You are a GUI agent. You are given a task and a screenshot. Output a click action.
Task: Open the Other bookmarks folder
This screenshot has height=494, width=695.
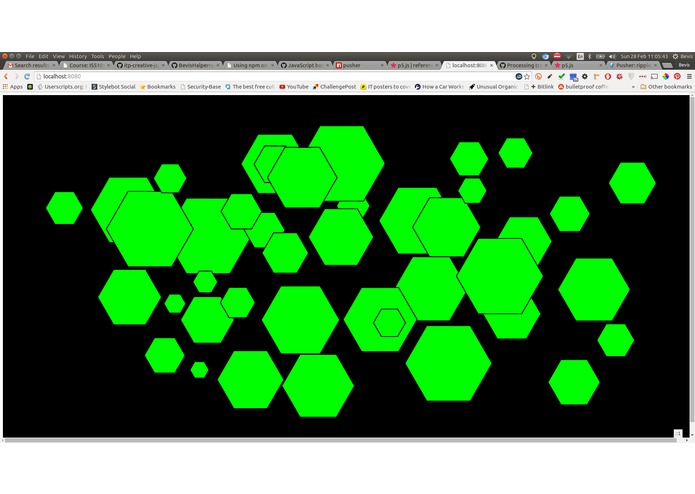click(666, 87)
